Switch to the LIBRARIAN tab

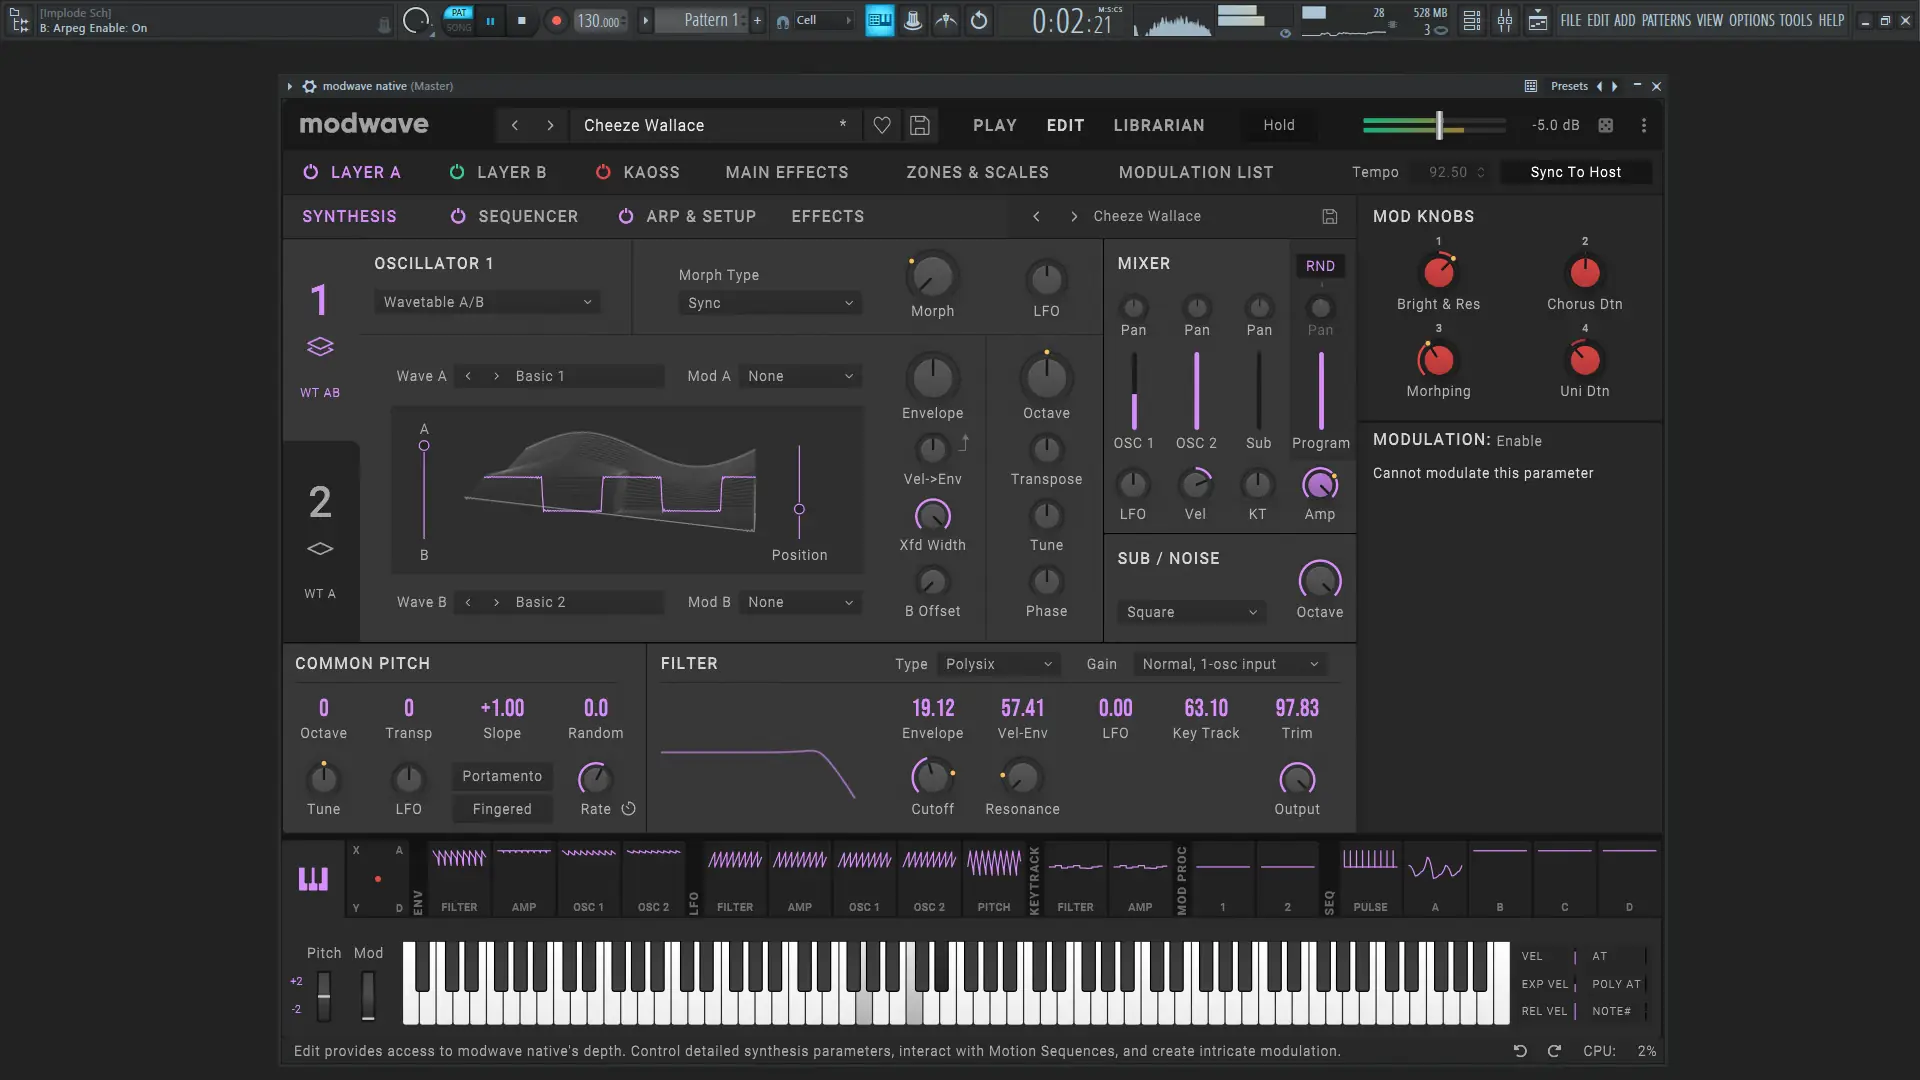tap(1158, 125)
